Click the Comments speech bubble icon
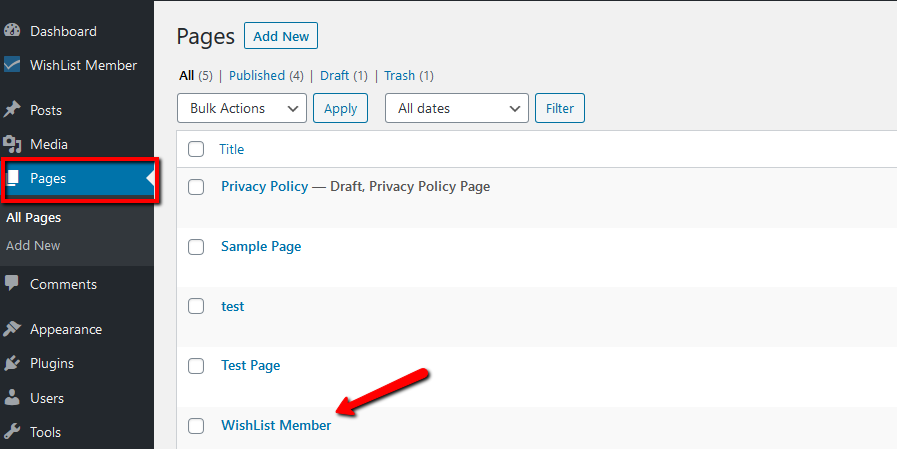Image resolution: width=897 pixels, height=449 pixels. [12, 284]
